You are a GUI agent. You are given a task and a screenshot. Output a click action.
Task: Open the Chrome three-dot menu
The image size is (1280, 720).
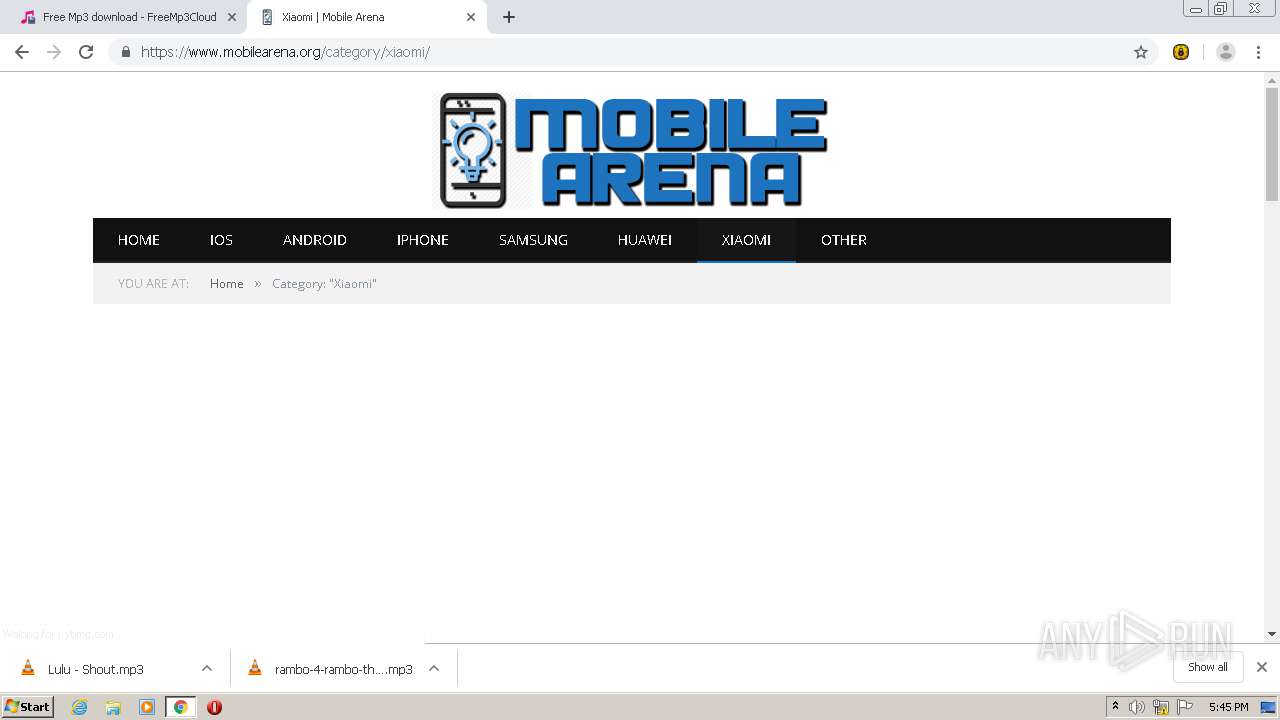point(1258,52)
